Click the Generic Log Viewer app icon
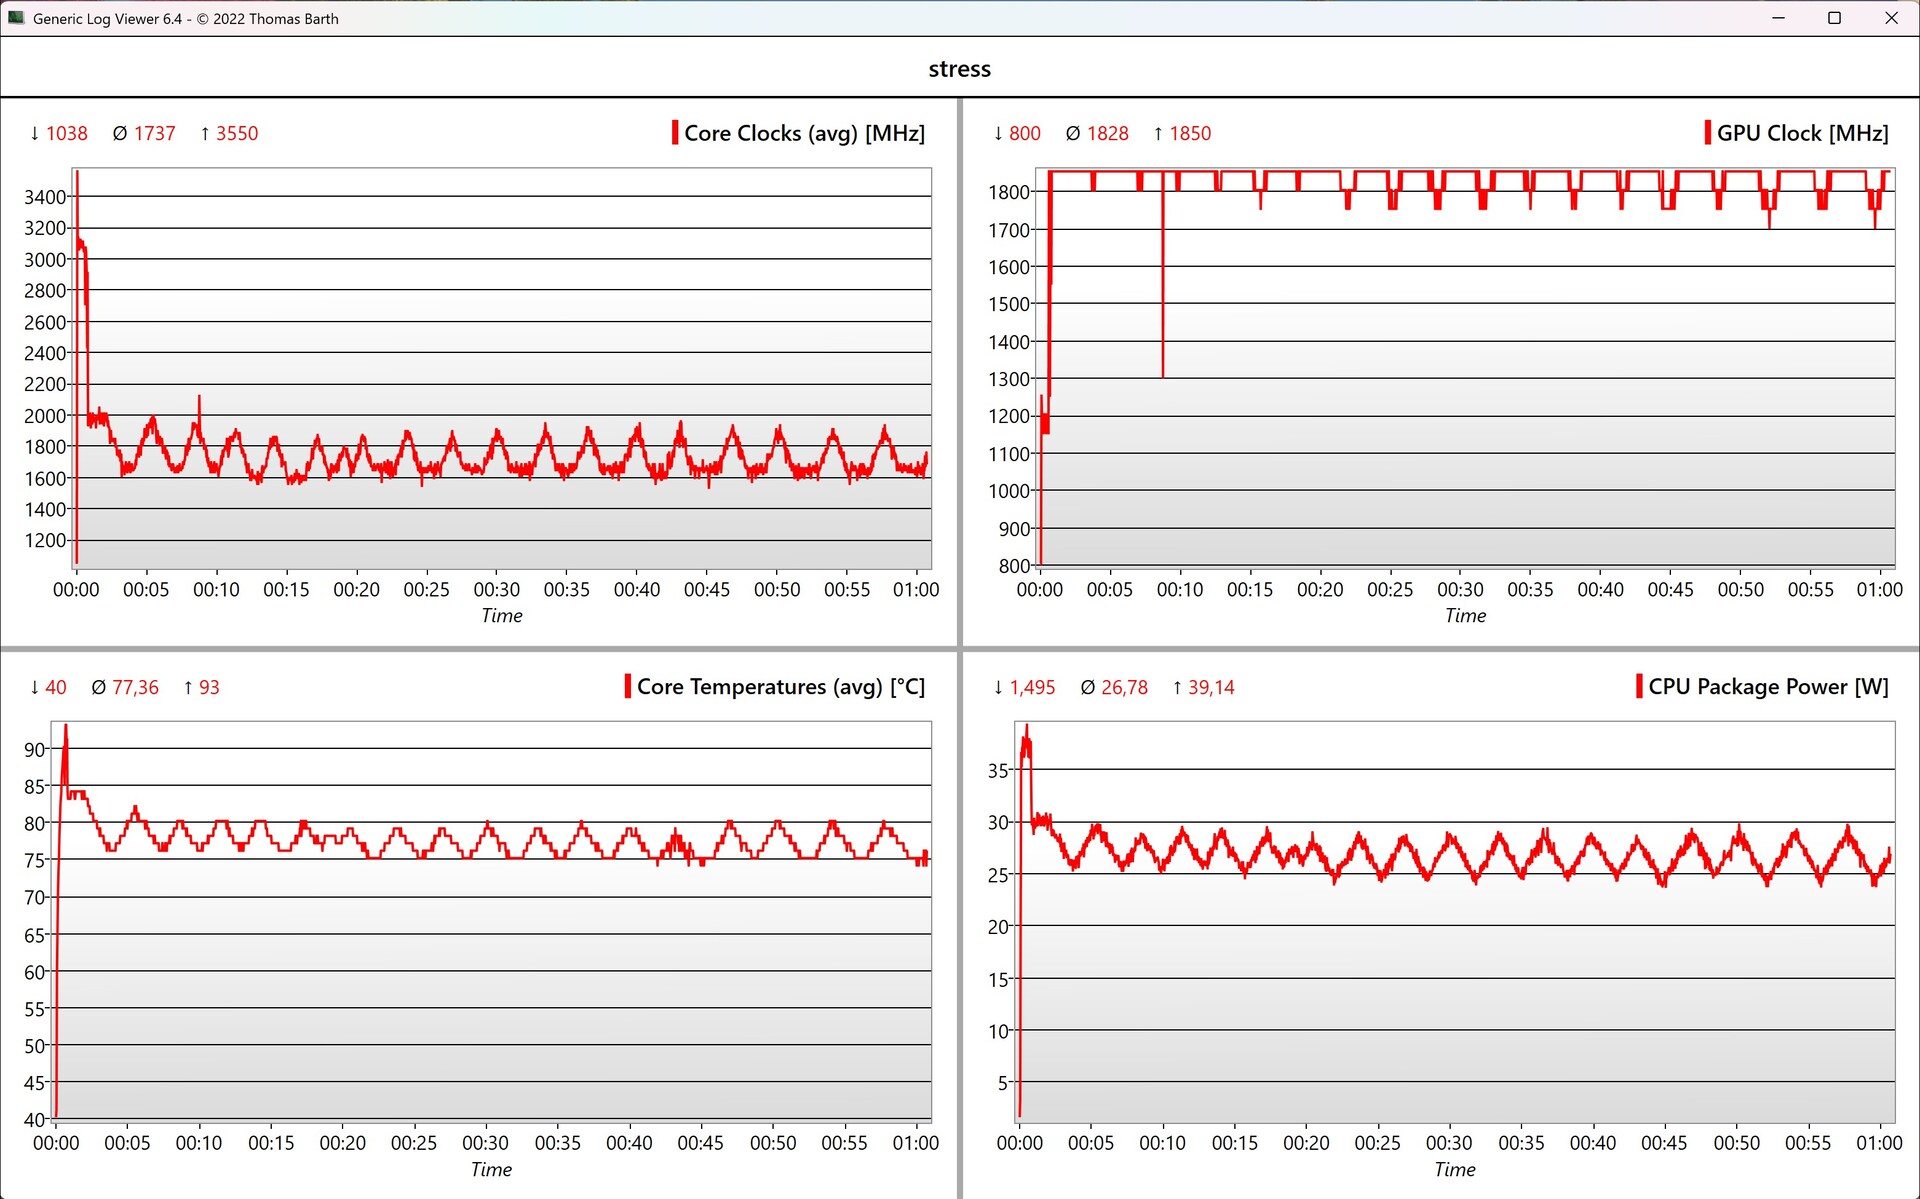The image size is (1920, 1199). click(16, 18)
